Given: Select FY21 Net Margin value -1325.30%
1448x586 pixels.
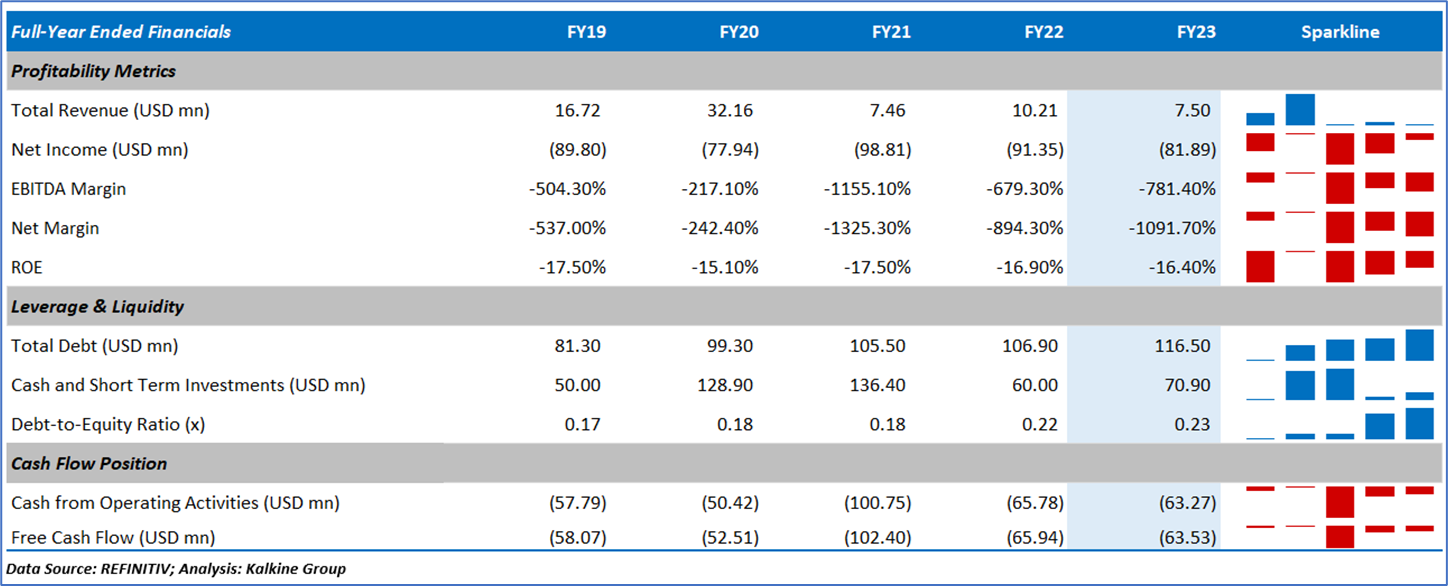Looking at the screenshot, I should (869, 228).
